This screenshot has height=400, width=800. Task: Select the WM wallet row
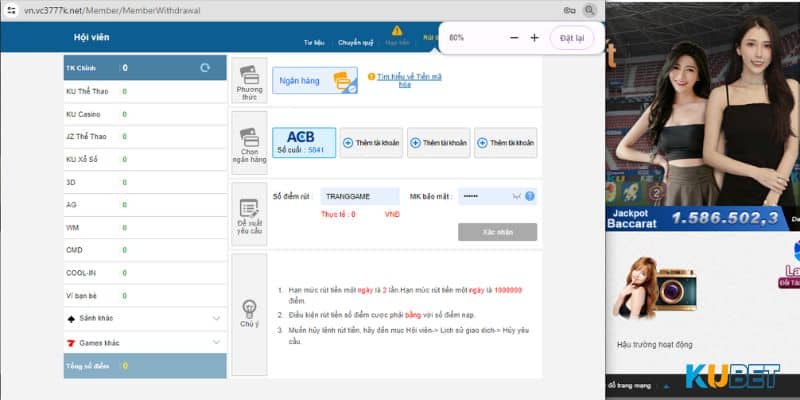(145, 228)
